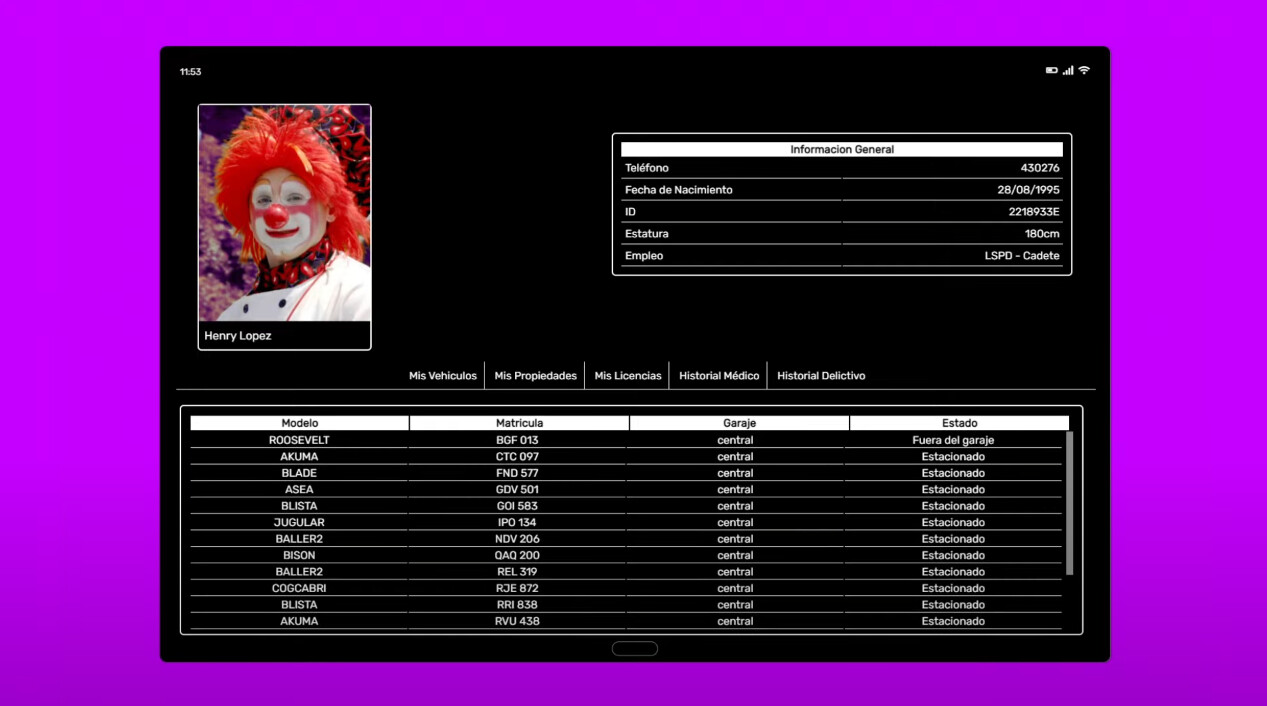
Task: Click the signal strength icon
Action: [x=1068, y=71]
